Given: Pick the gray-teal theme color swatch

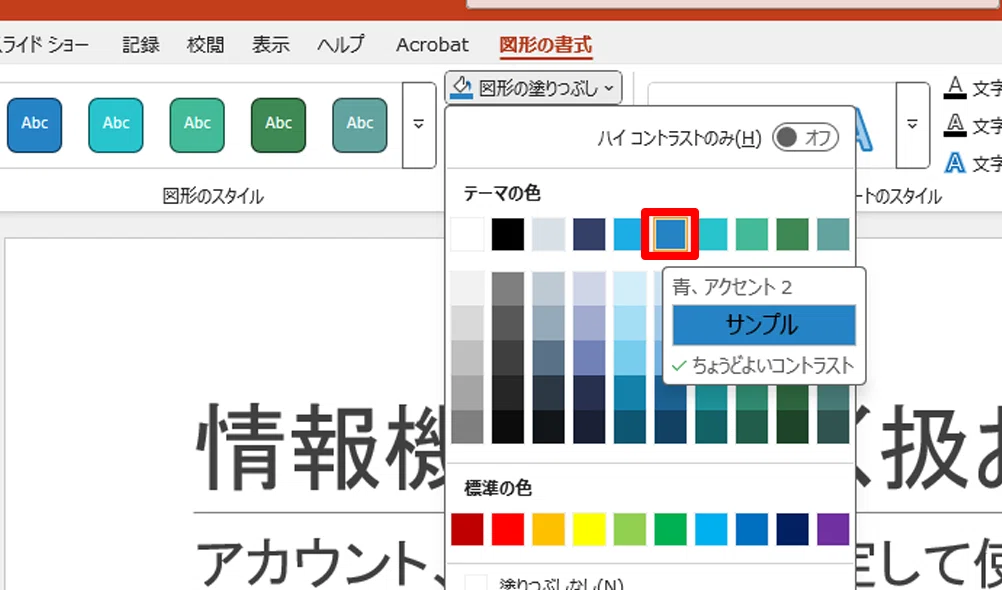Looking at the screenshot, I should [833, 234].
